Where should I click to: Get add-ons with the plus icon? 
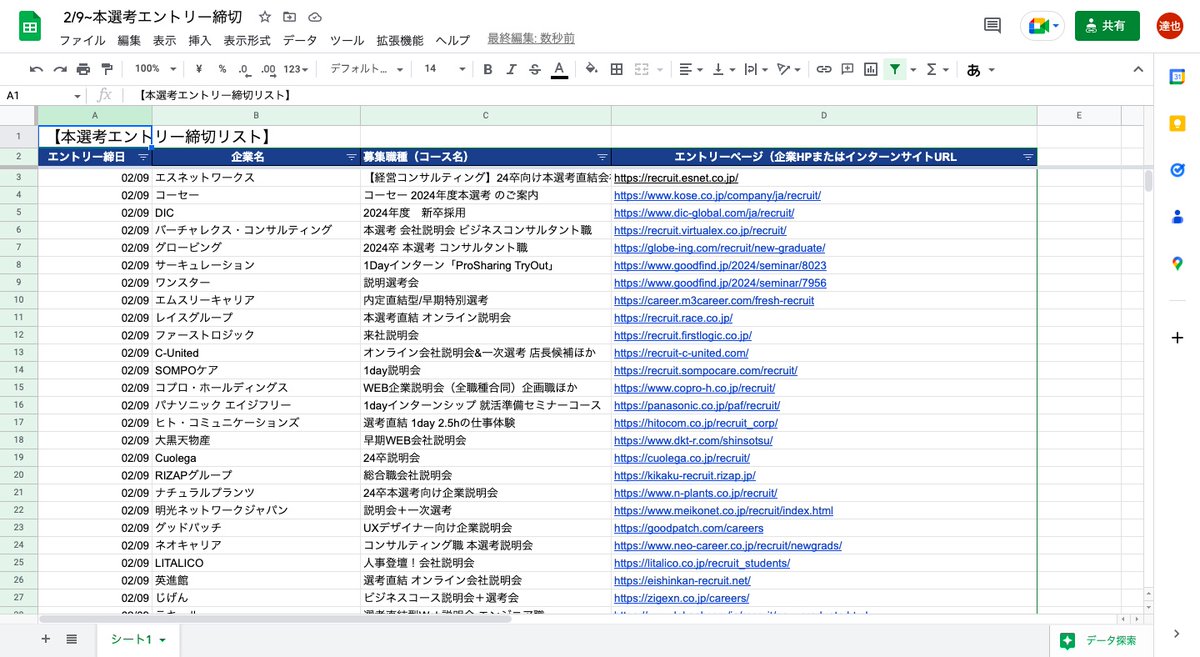[1177, 338]
